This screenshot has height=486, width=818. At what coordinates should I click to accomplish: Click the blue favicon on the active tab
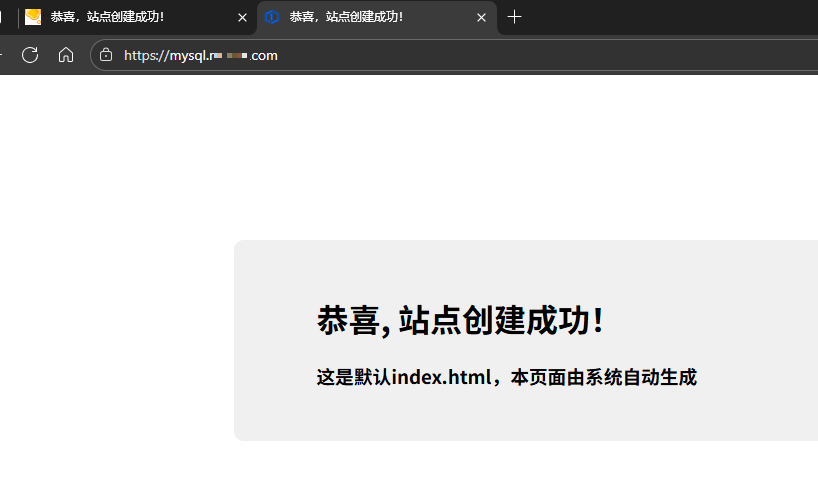pos(272,17)
